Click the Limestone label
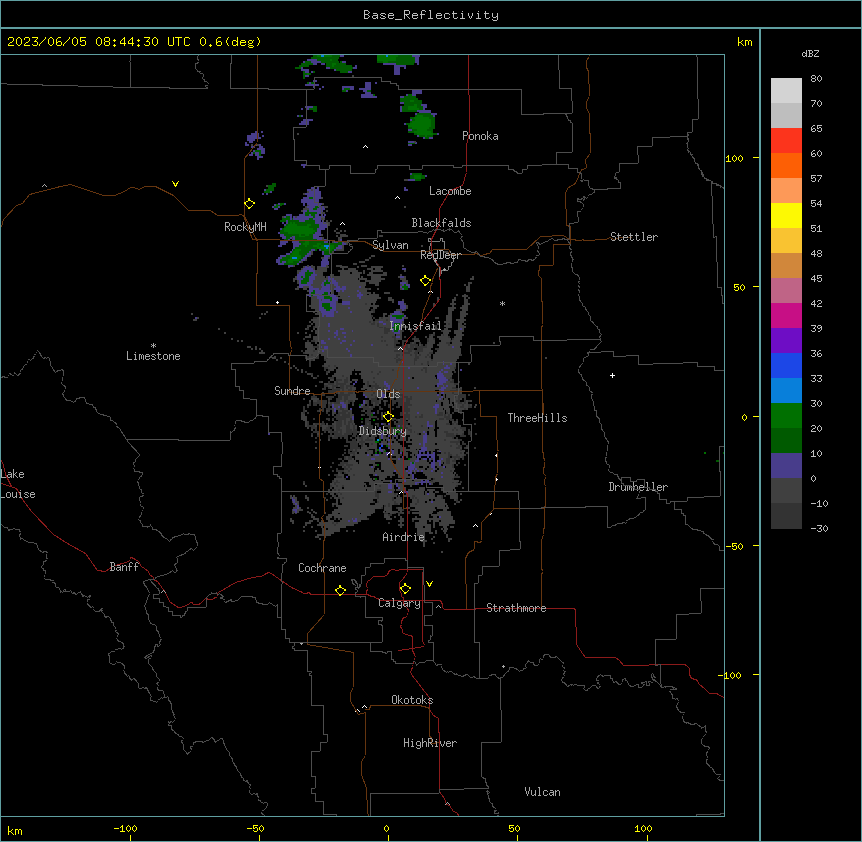This screenshot has height=842, width=862. (x=153, y=356)
